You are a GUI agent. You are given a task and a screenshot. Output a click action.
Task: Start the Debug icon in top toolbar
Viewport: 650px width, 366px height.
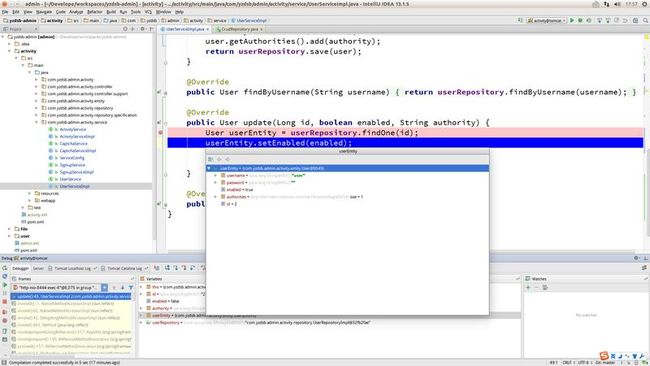[x=580, y=20]
